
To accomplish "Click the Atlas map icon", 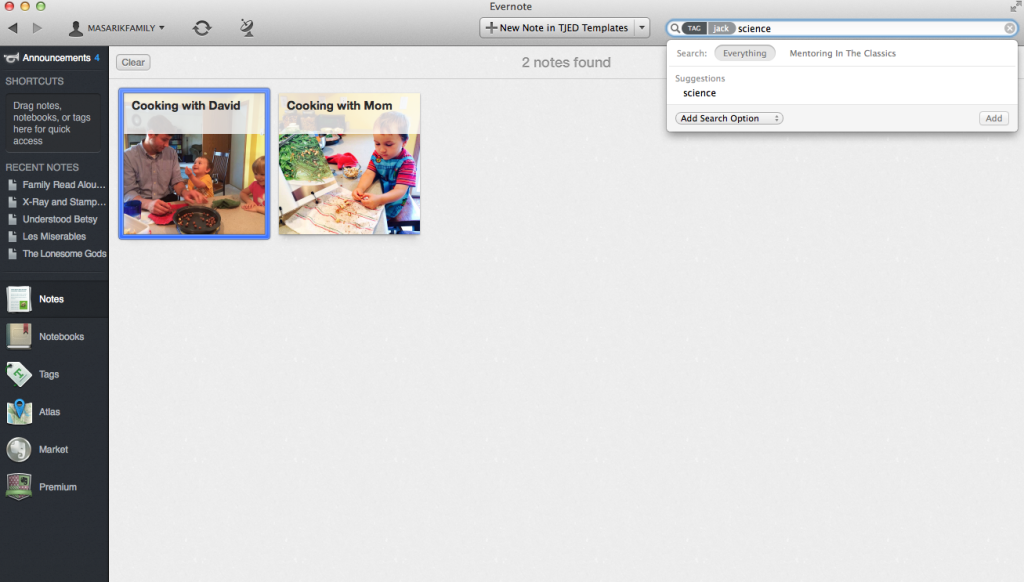I will (x=18, y=412).
